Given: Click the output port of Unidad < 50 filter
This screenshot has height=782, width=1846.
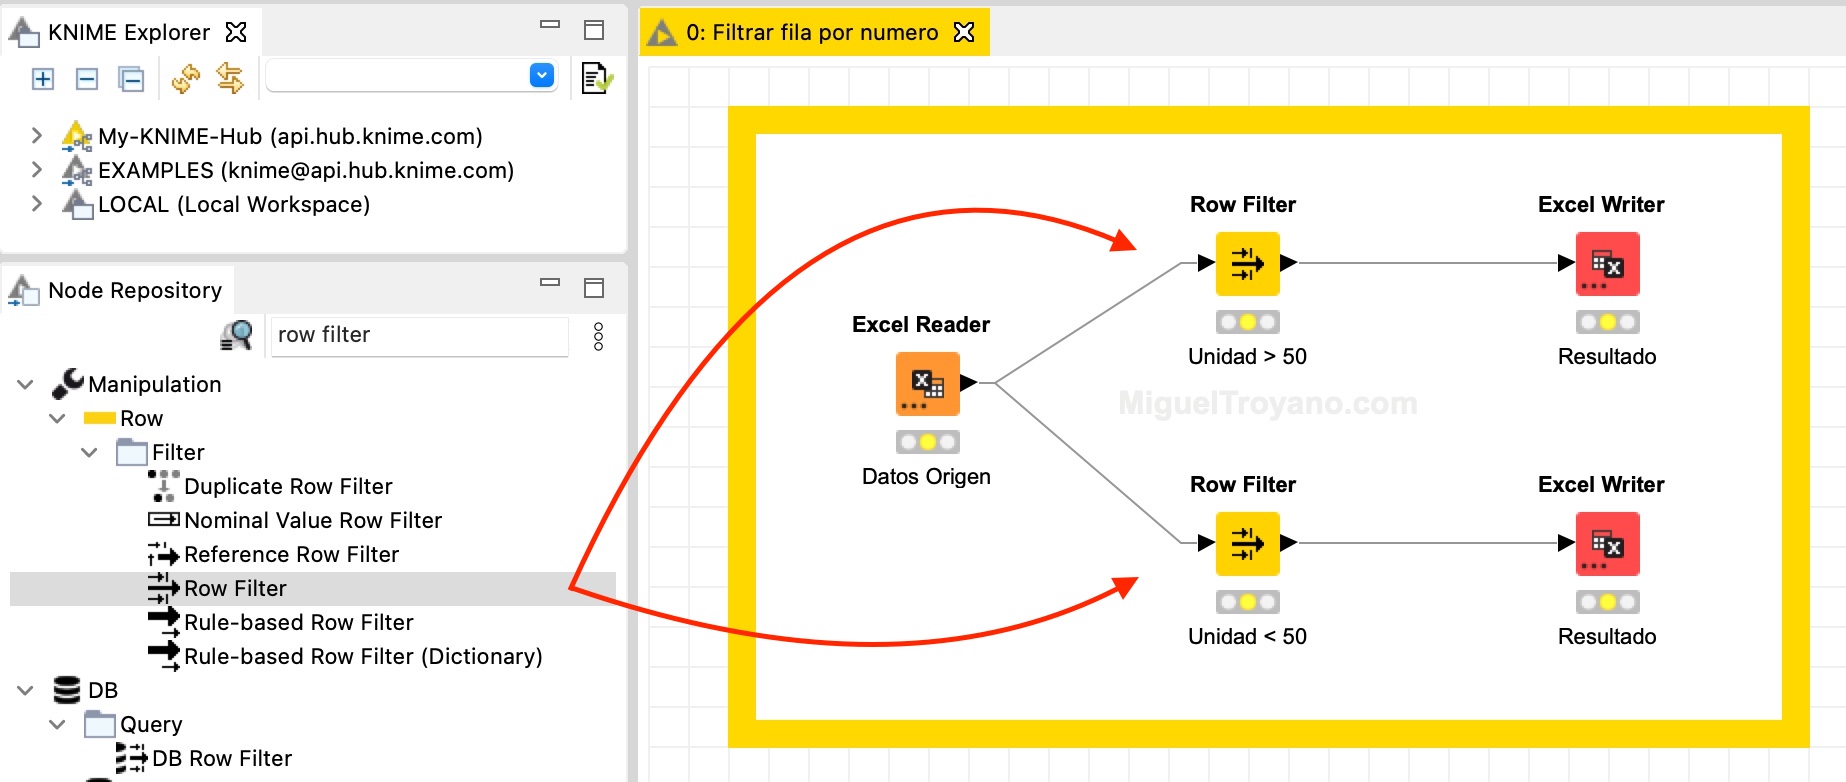Looking at the screenshot, I should 1288,543.
